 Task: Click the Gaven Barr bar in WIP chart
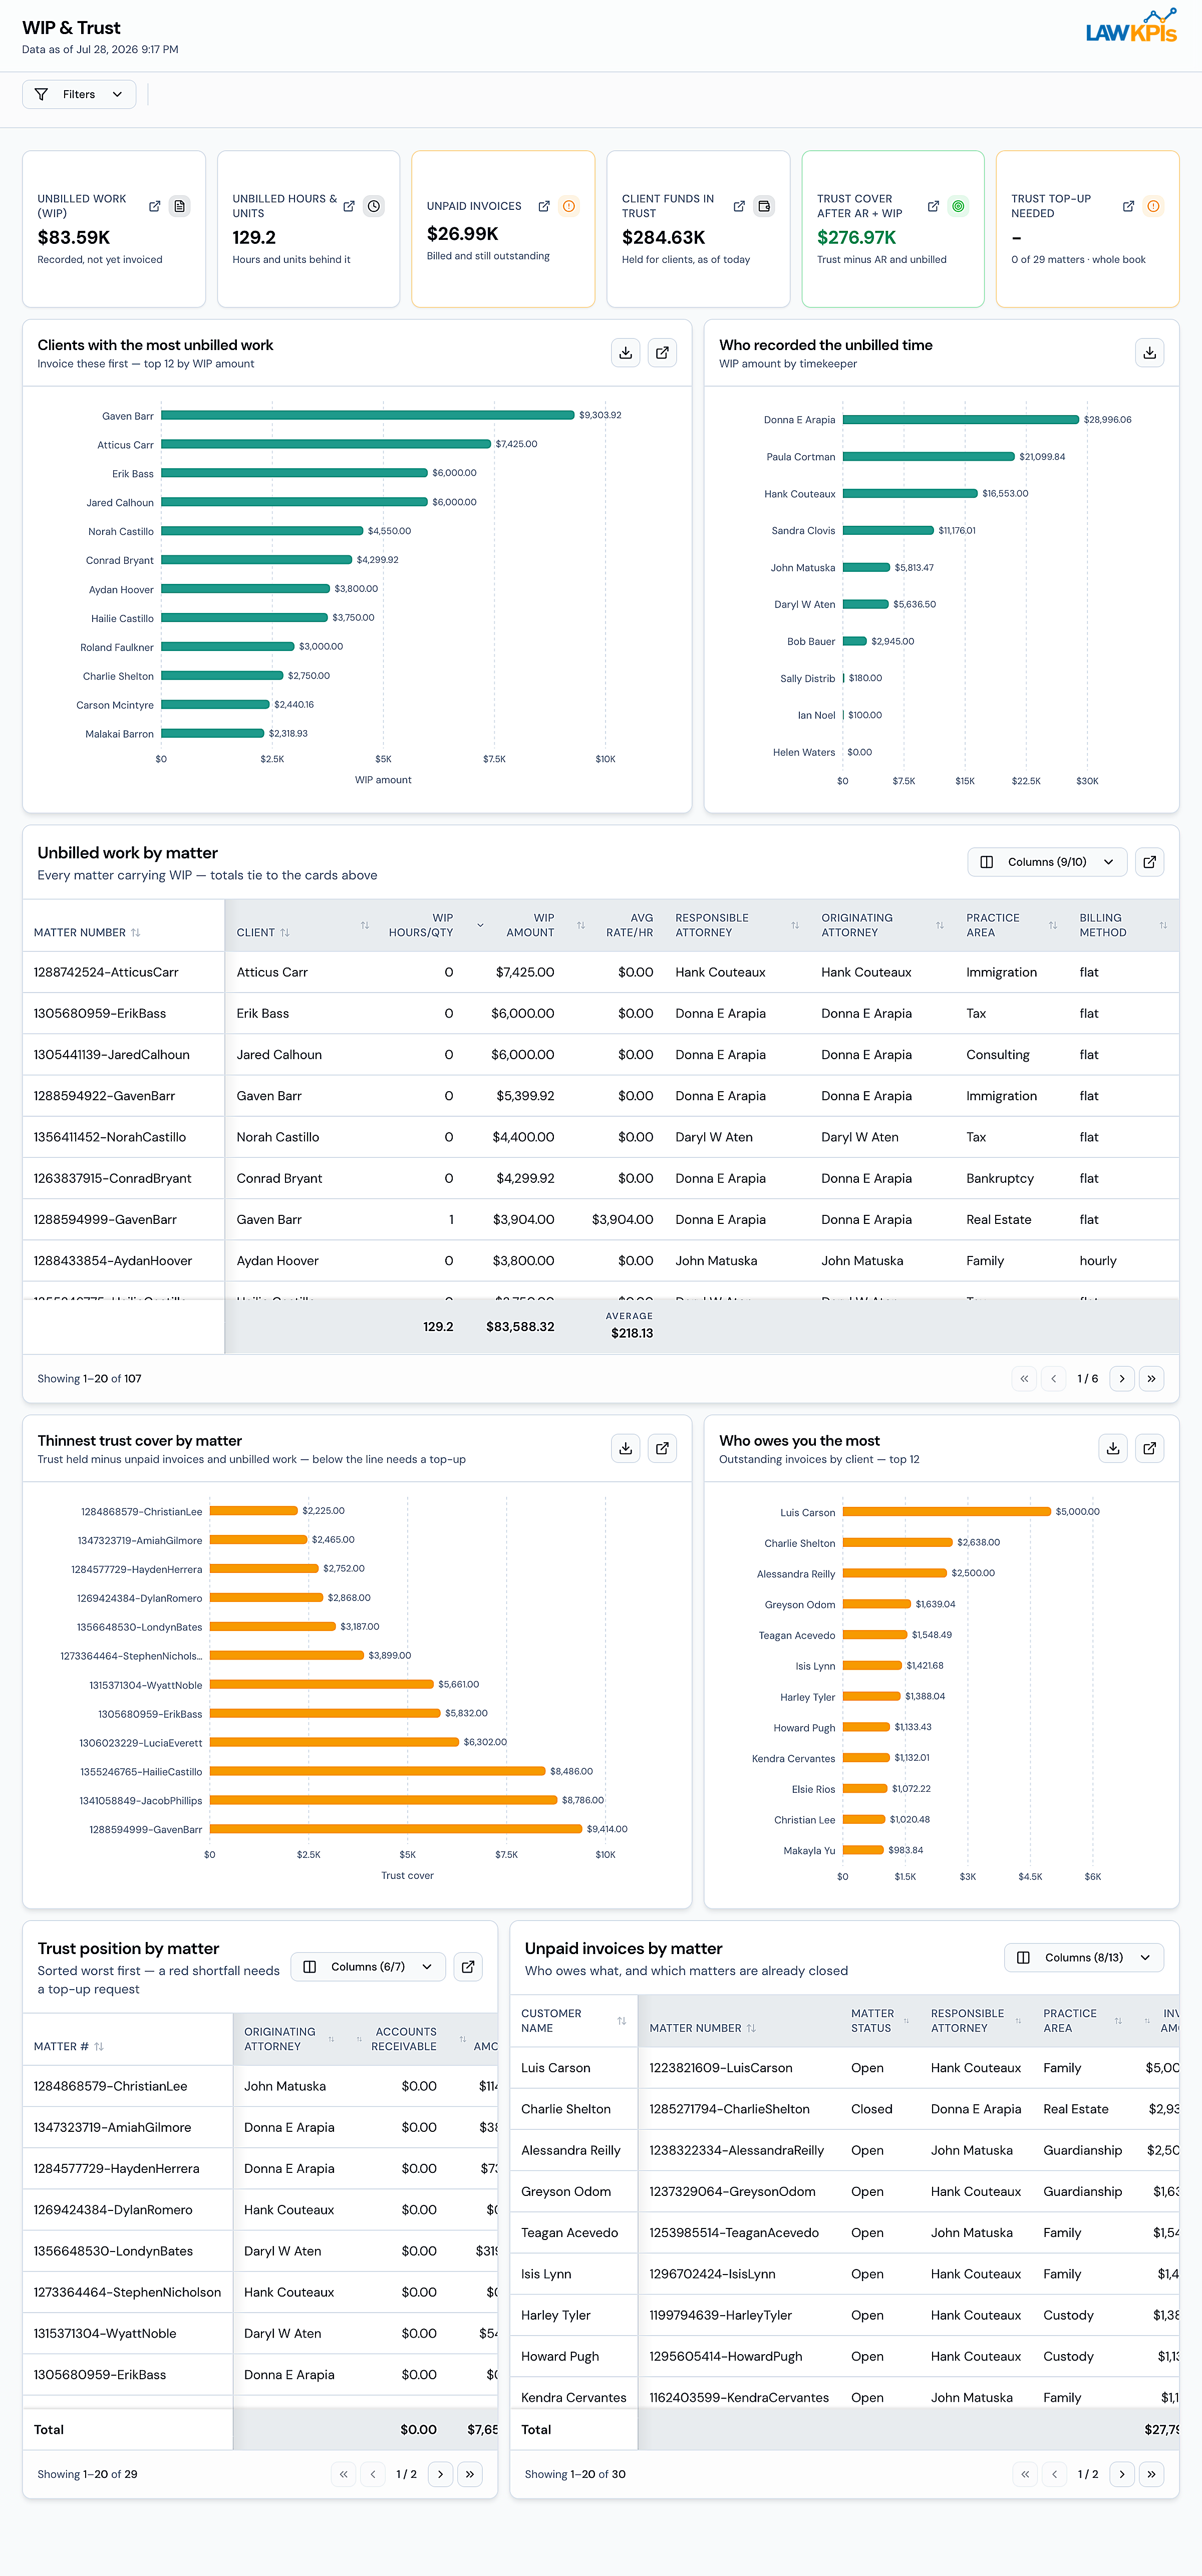pos(368,415)
